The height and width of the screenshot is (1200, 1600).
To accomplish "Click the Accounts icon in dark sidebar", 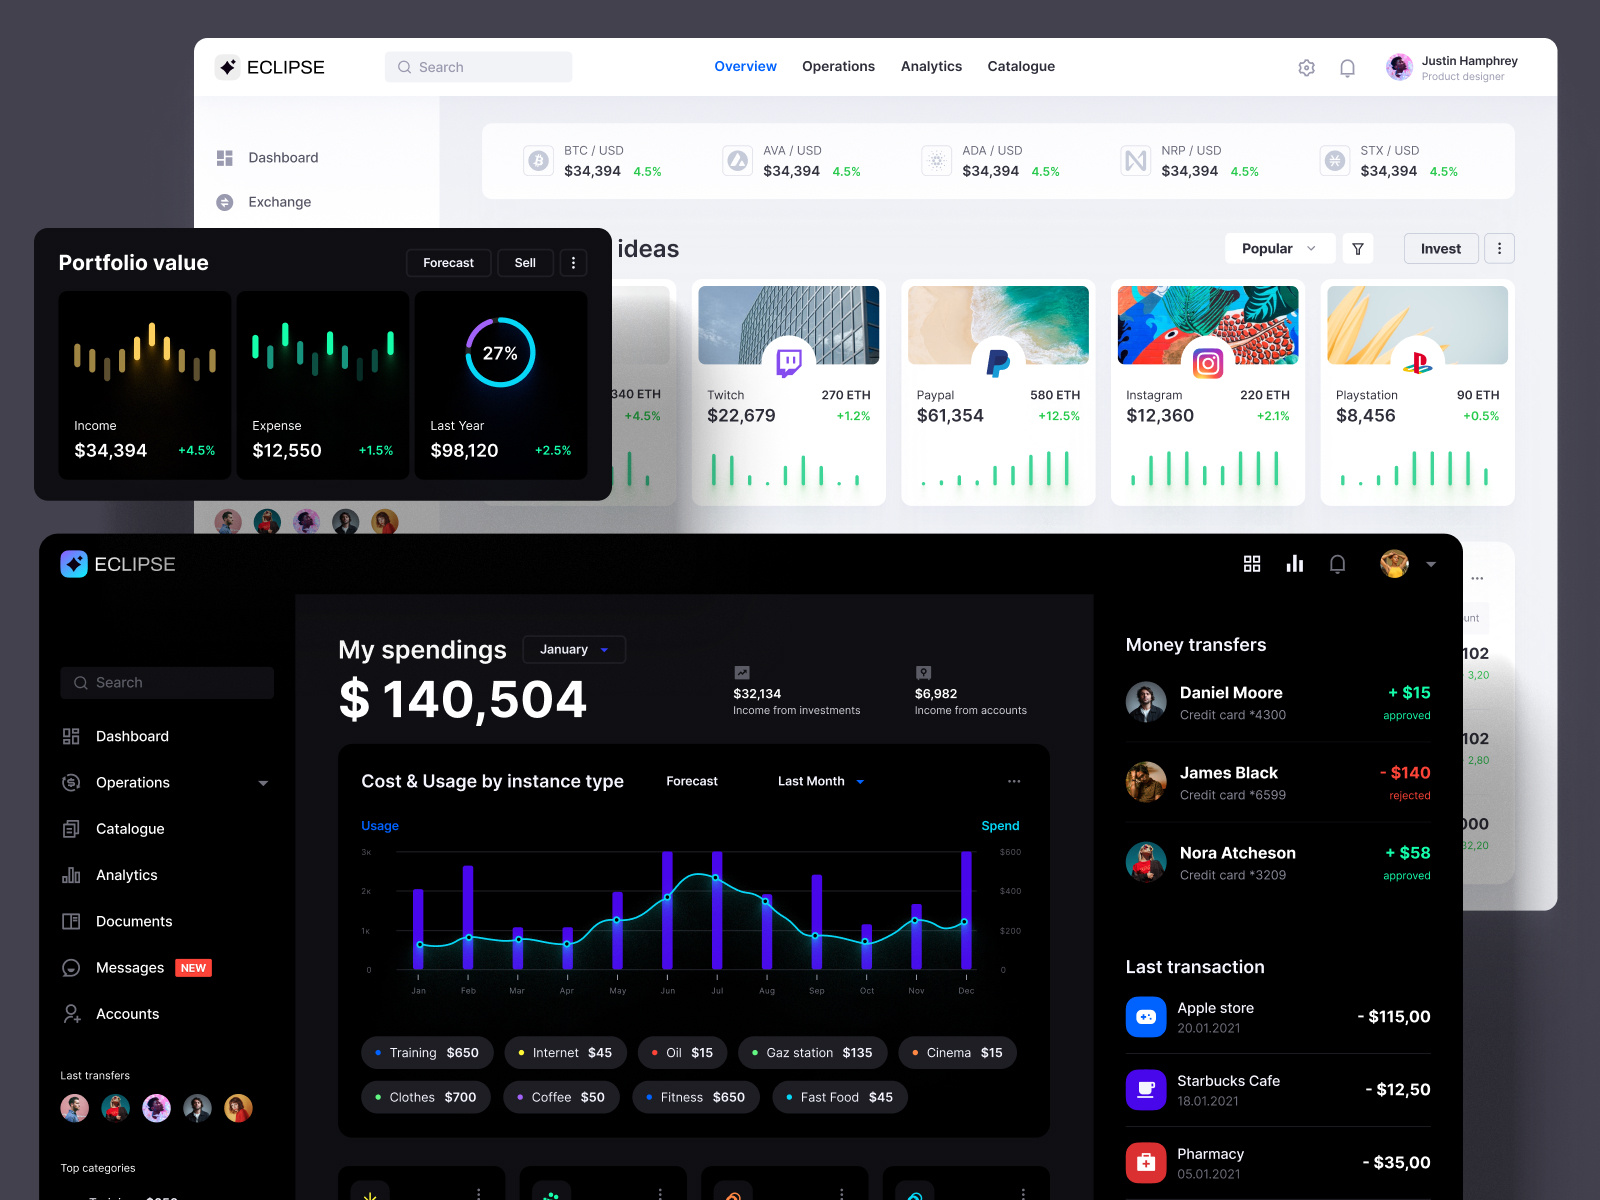I will point(71,1014).
